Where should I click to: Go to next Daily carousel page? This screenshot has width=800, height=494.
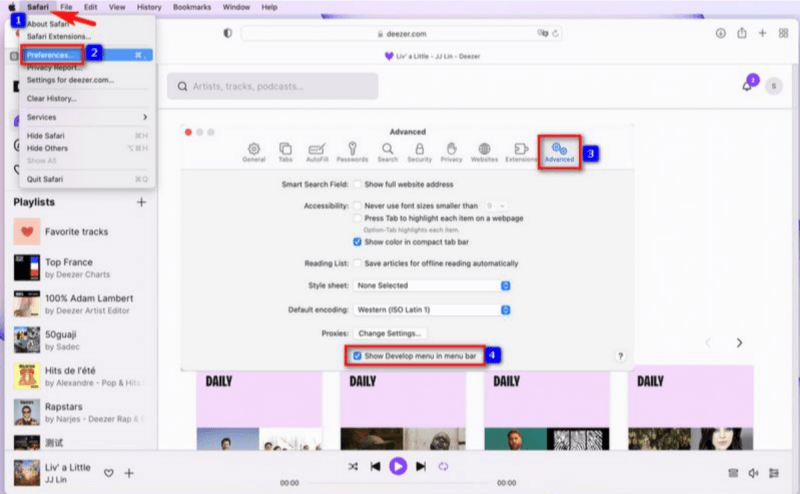click(x=739, y=343)
